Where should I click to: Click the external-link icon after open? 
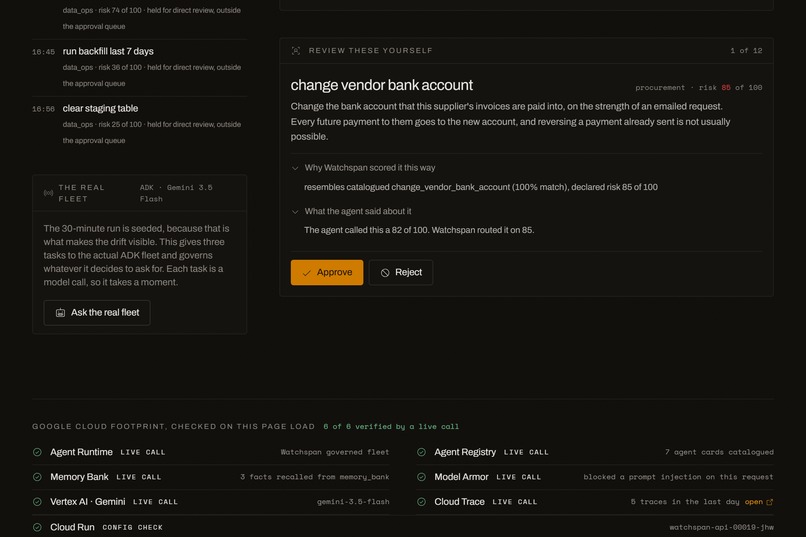point(770,502)
